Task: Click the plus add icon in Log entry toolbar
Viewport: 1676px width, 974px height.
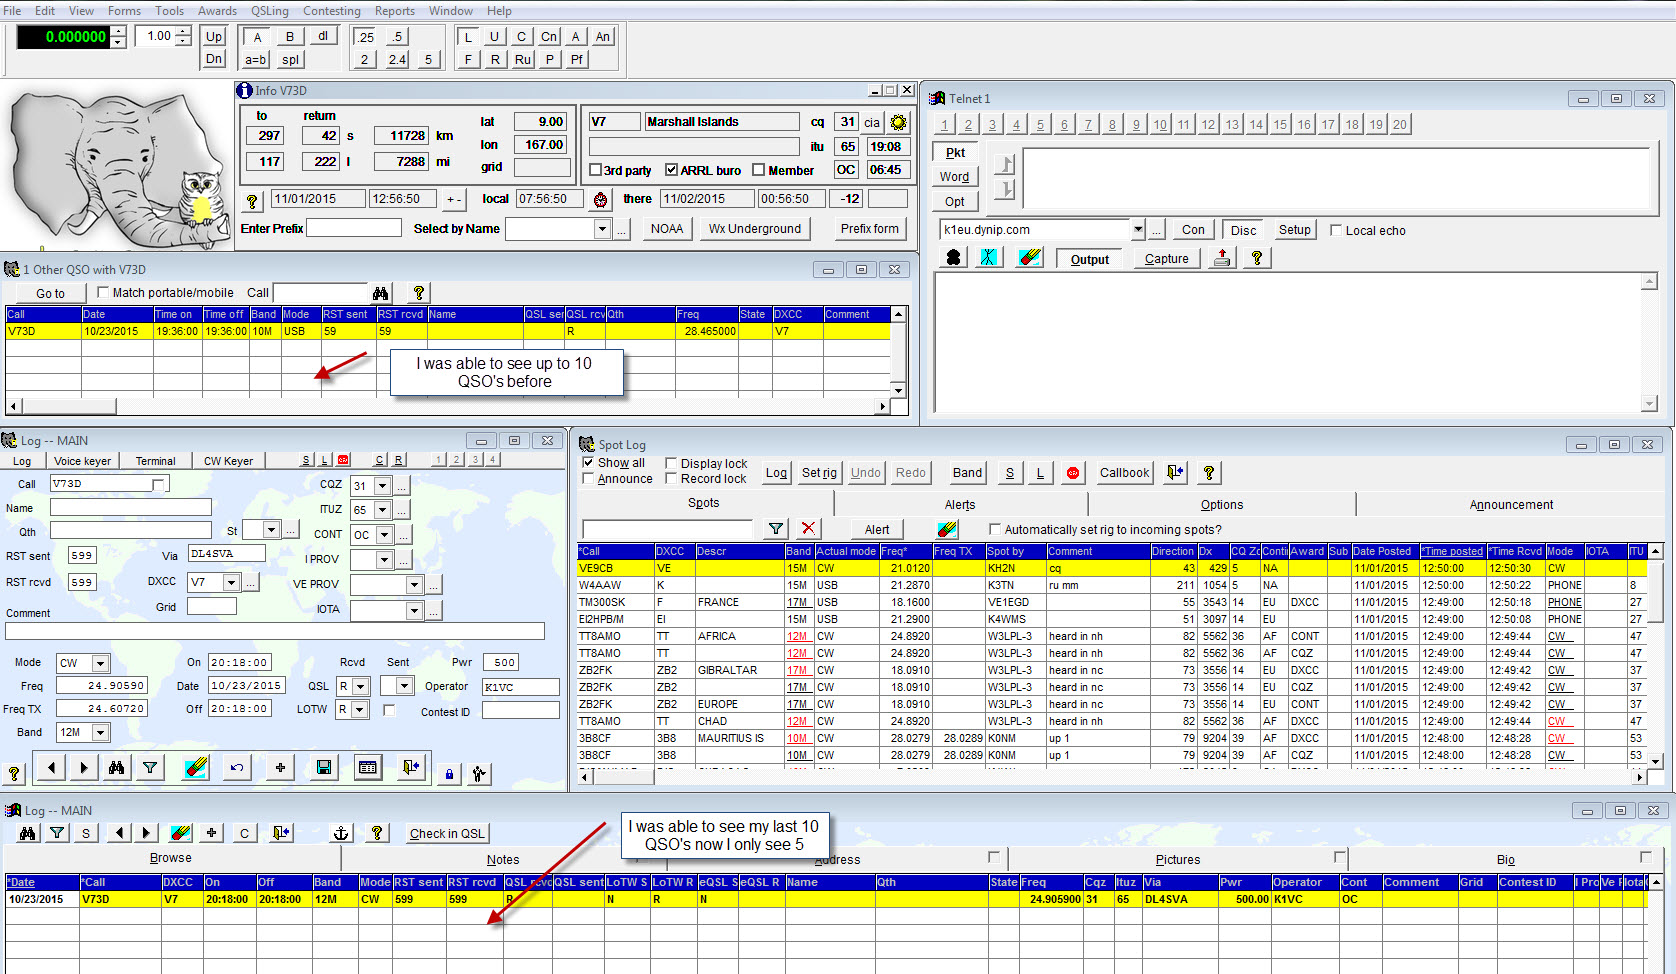Action: point(280,767)
